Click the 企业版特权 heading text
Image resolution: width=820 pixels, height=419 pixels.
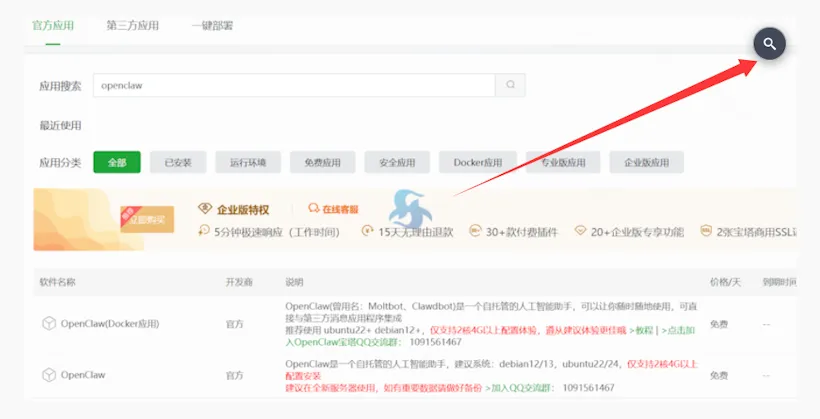(x=243, y=210)
